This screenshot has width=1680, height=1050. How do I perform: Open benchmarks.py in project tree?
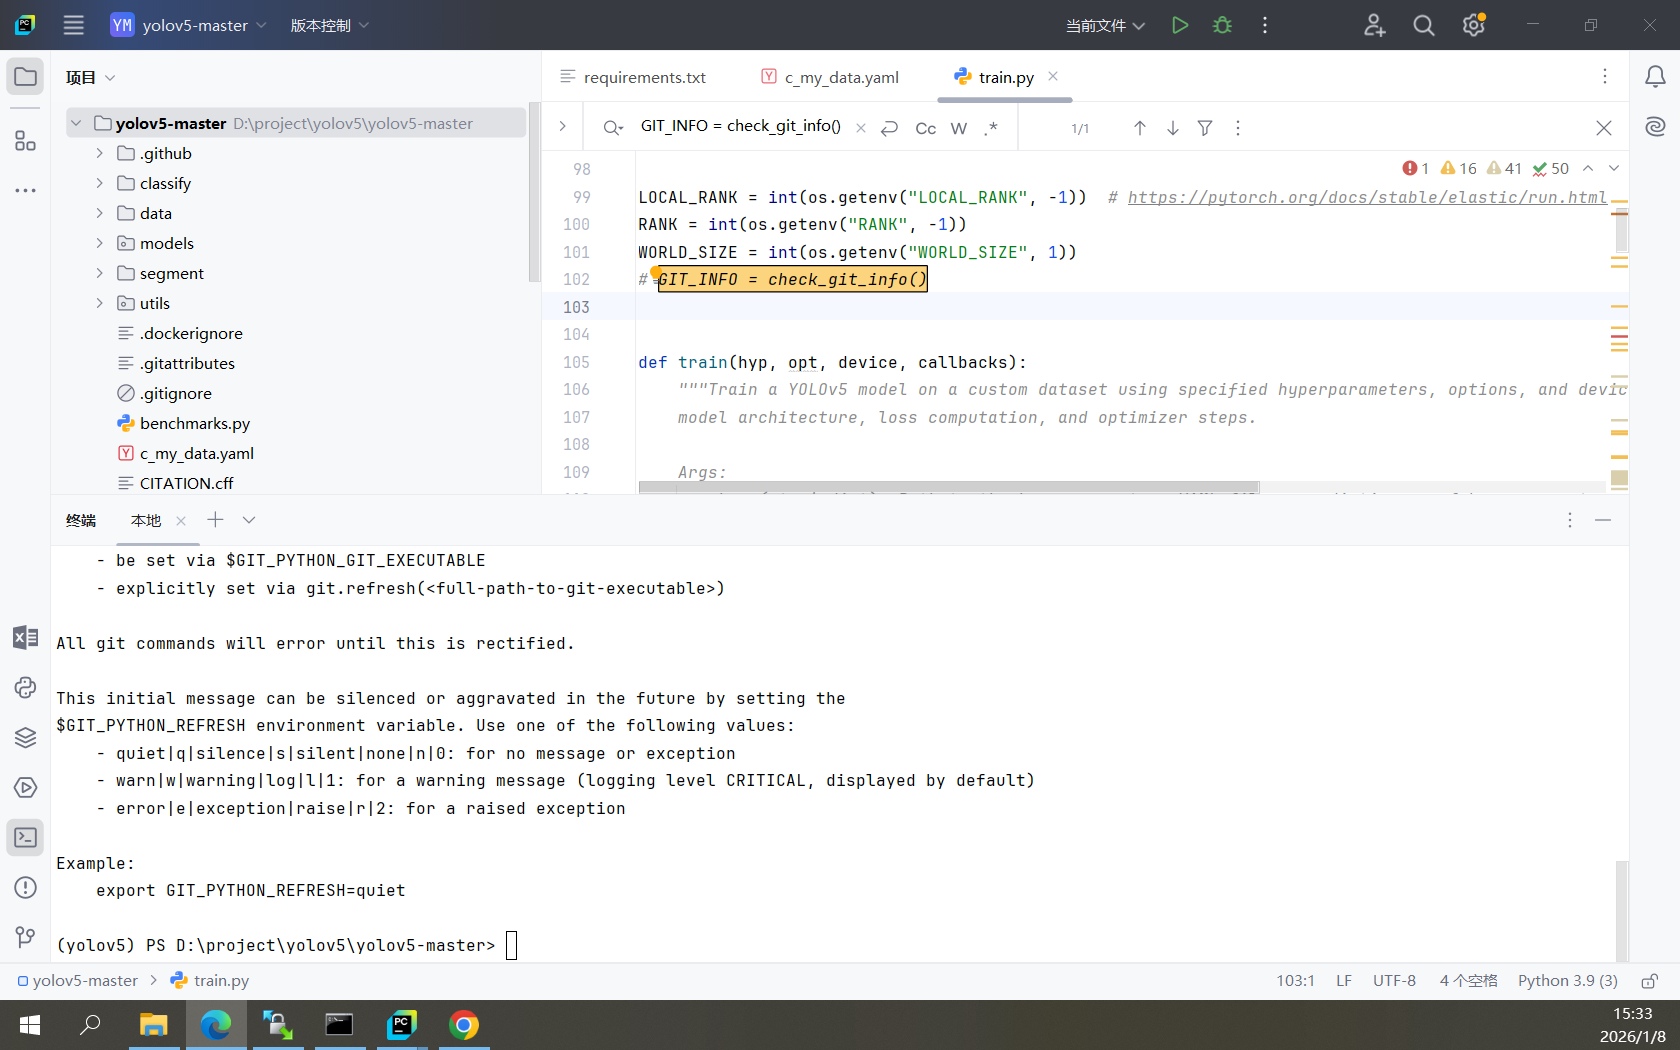[195, 423]
